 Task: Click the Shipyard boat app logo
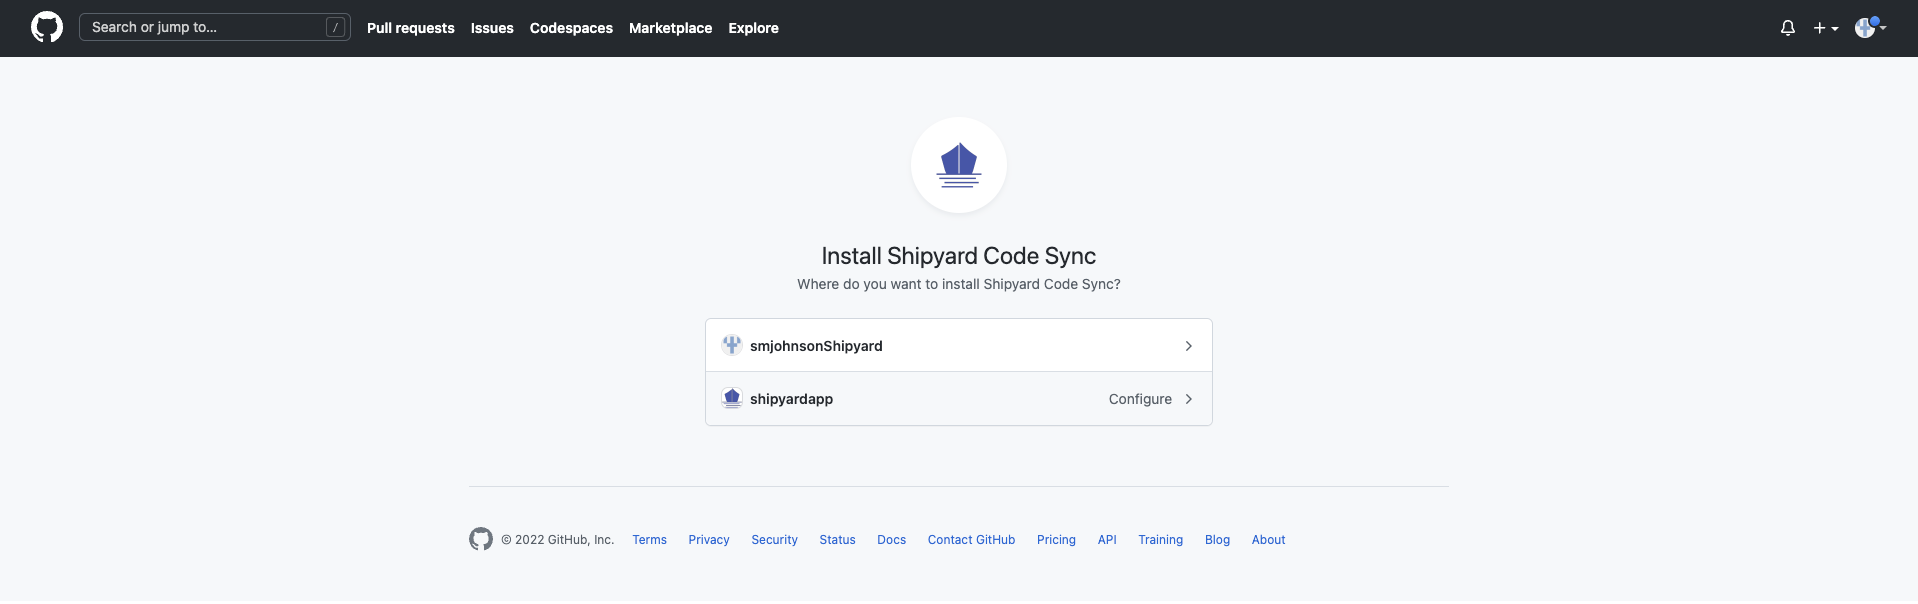click(x=959, y=165)
